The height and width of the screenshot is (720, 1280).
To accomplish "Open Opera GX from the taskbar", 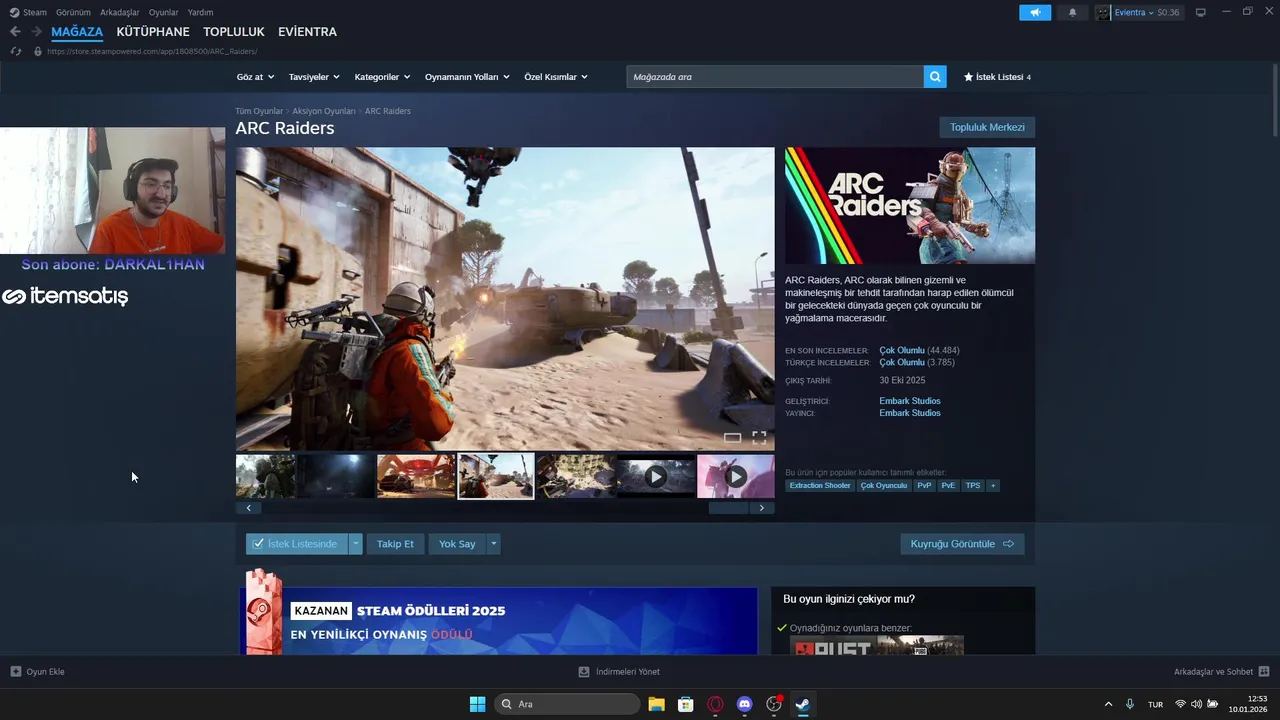I will [715, 704].
